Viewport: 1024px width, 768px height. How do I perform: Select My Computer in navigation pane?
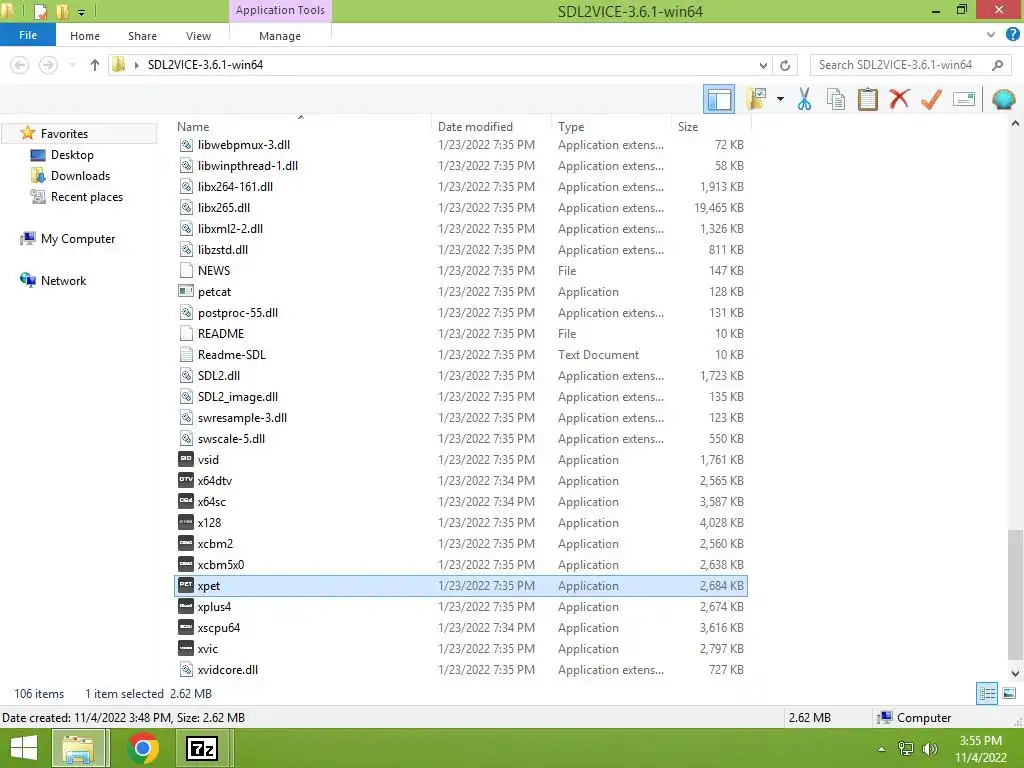(x=78, y=238)
